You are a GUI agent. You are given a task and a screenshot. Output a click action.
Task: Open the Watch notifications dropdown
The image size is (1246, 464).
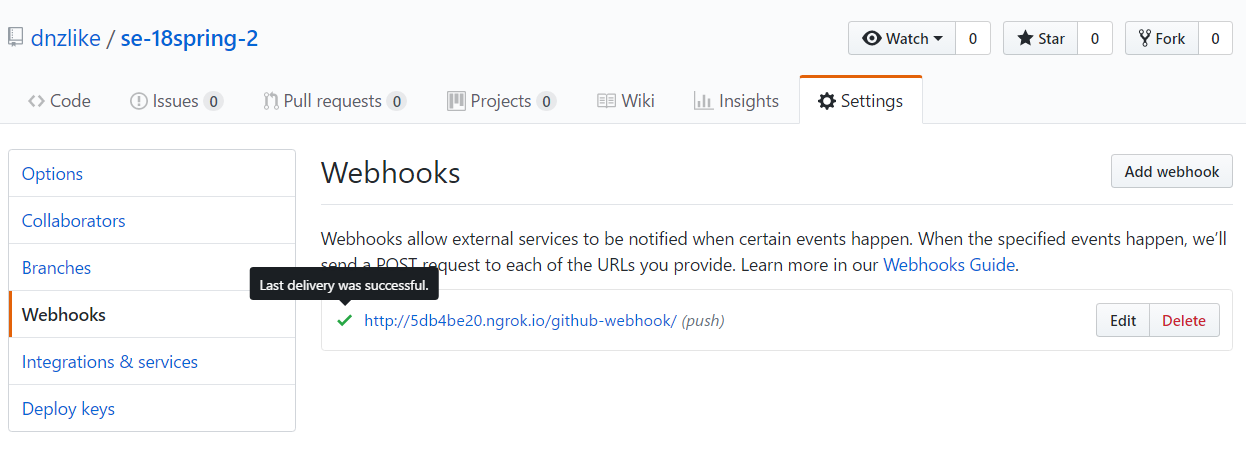pyautogui.click(x=902, y=38)
